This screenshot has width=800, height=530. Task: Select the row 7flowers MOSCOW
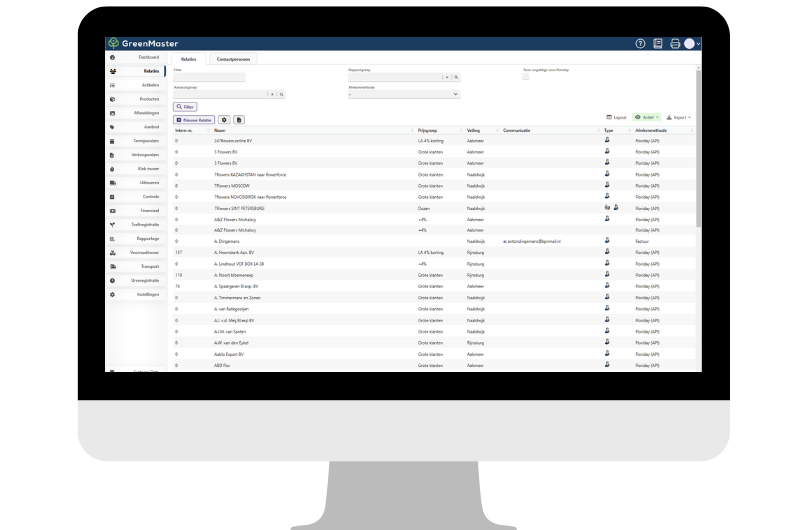tap(434, 186)
